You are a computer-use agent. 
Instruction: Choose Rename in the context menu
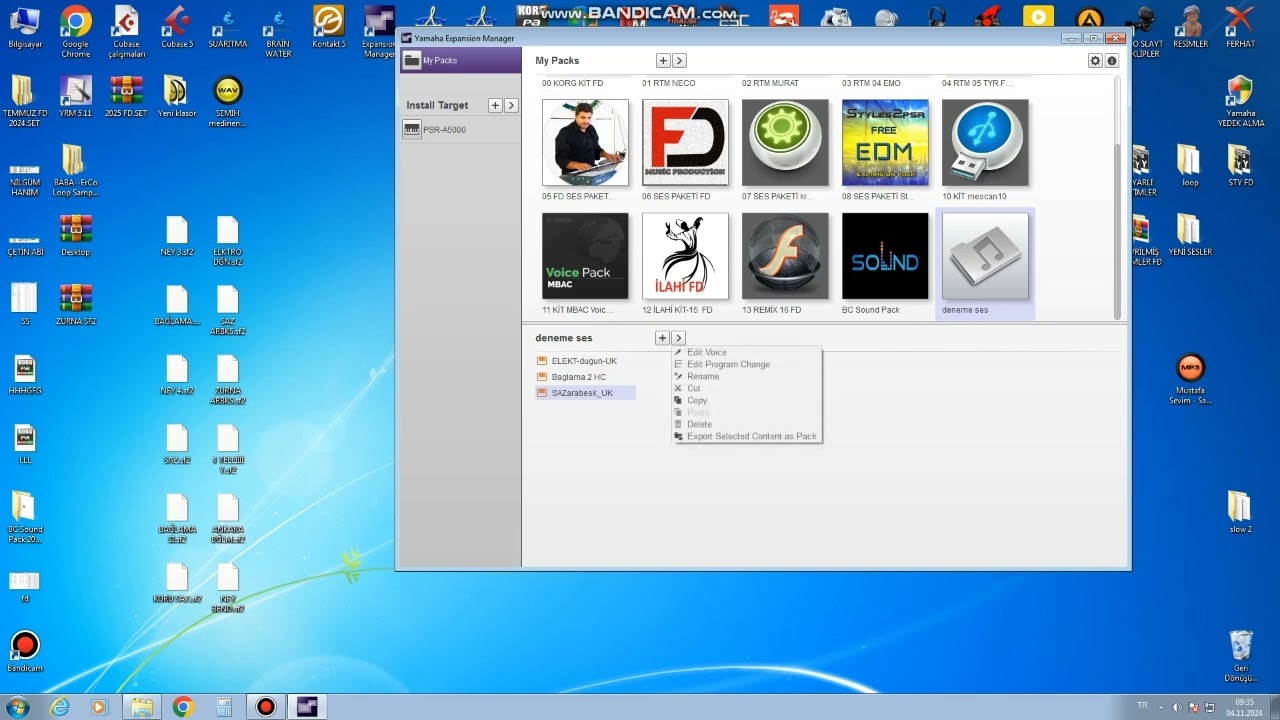pos(746,376)
